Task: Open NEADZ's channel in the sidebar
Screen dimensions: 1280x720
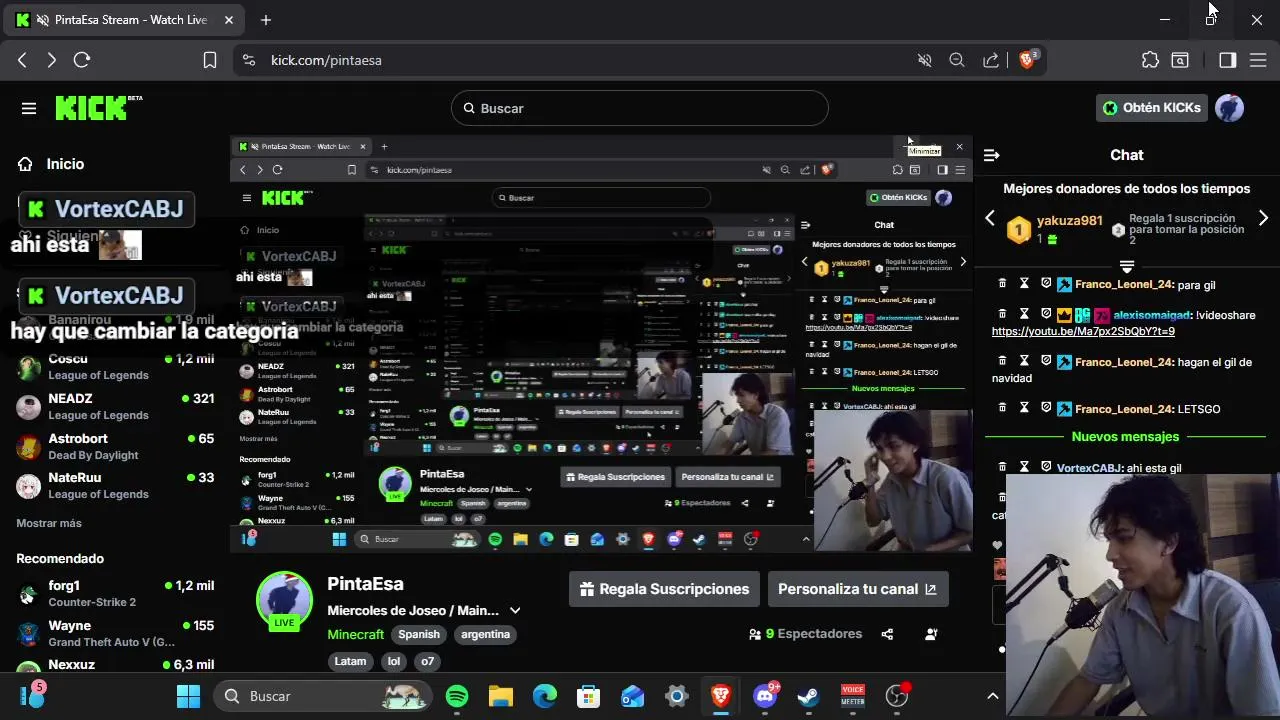Action: [115, 406]
